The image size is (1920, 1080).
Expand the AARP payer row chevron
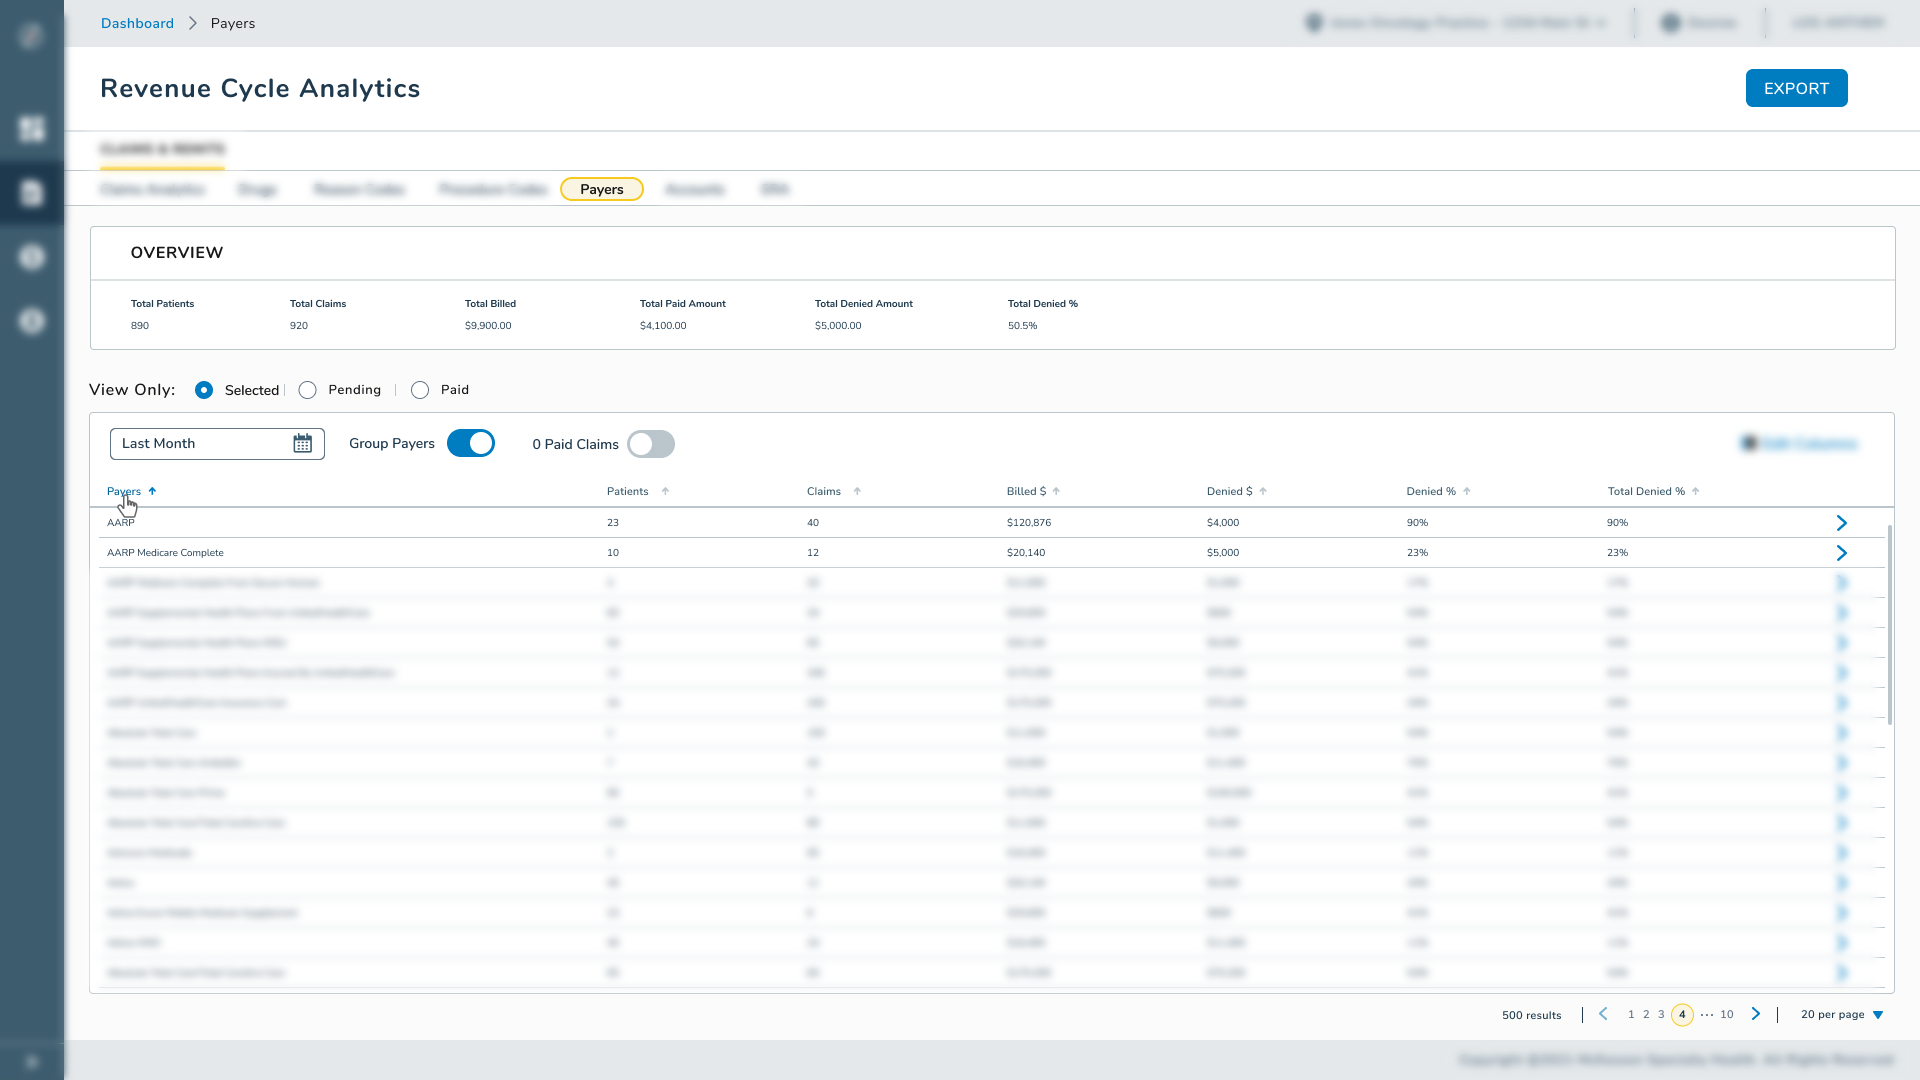tap(1842, 523)
